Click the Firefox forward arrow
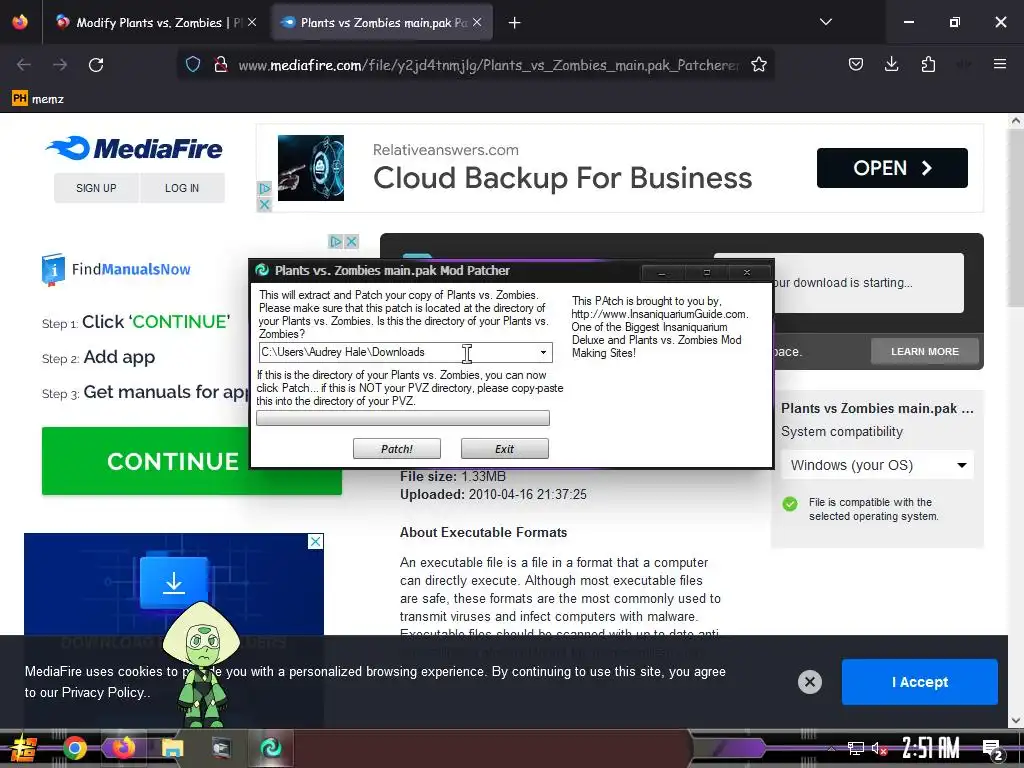The width and height of the screenshot is (1024, 768). coord(60,65)
